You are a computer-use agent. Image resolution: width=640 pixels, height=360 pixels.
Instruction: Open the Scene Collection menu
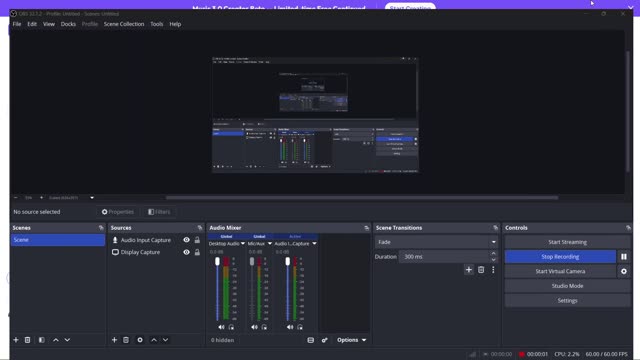(x=124, y=24)
